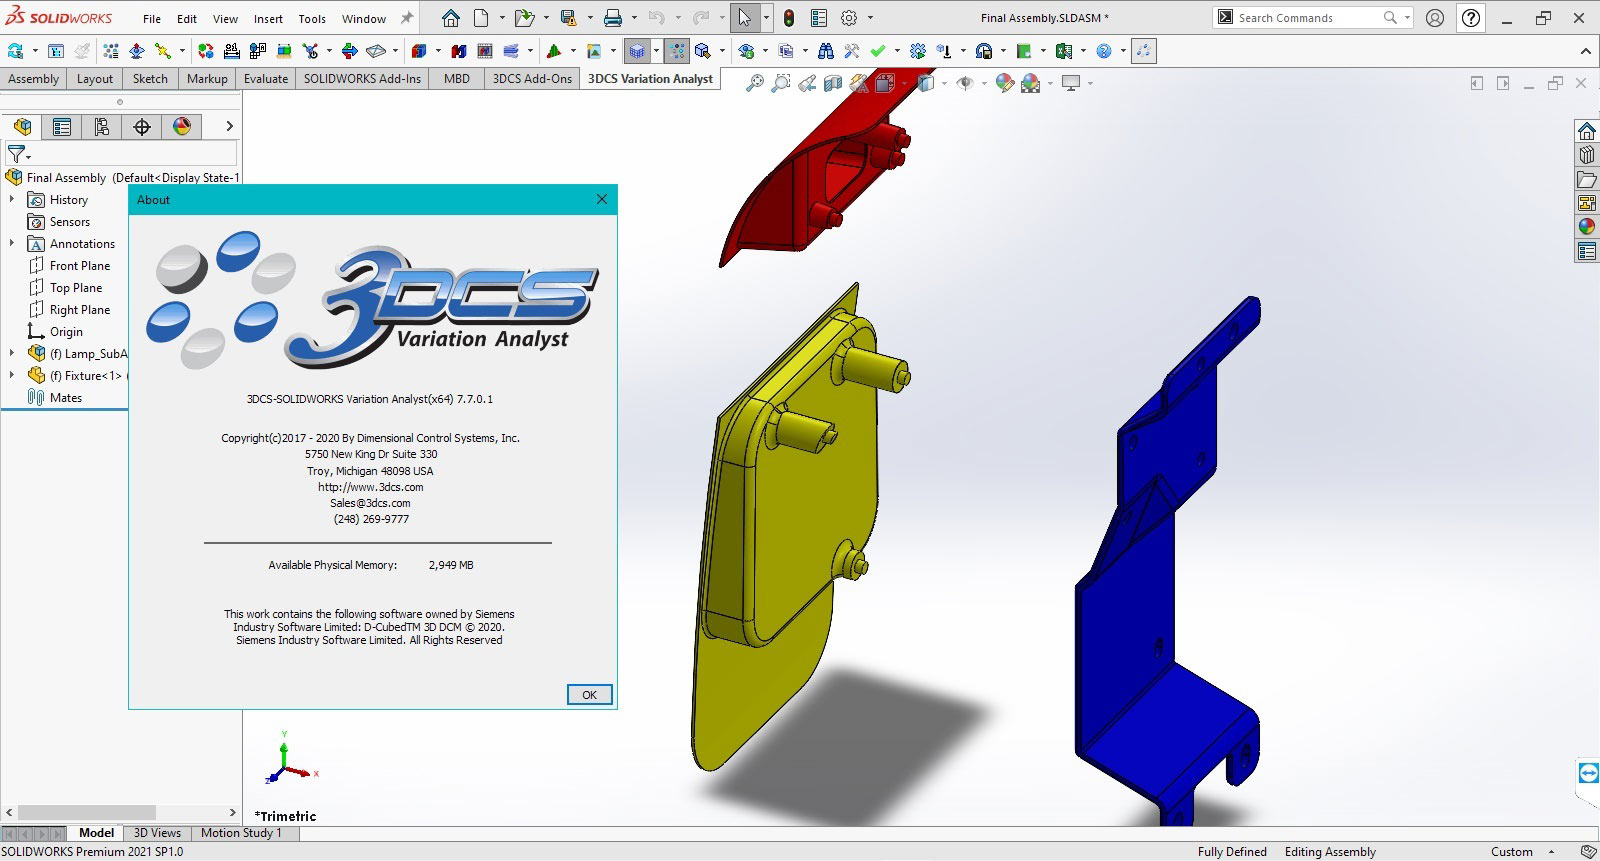Viewport: 1600px width, 861px height.
Task: Open the ConfigurationManager tab icon
Action: [x=102, y=126]
